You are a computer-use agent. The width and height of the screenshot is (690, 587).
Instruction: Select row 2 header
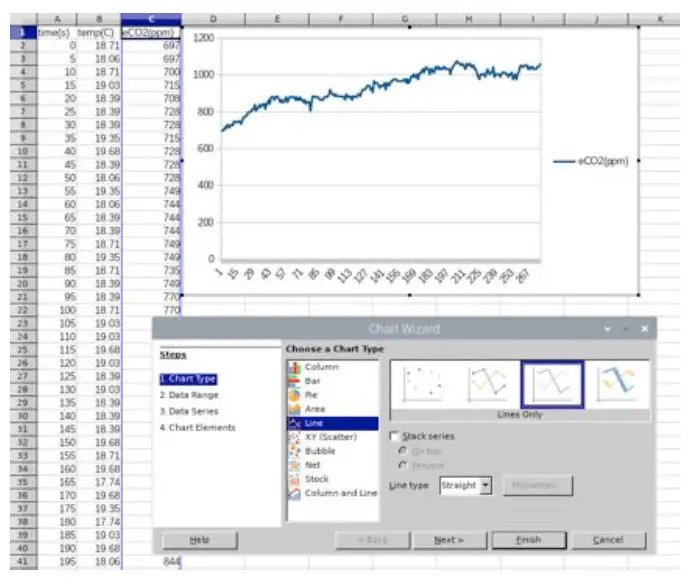click(23, 45)
